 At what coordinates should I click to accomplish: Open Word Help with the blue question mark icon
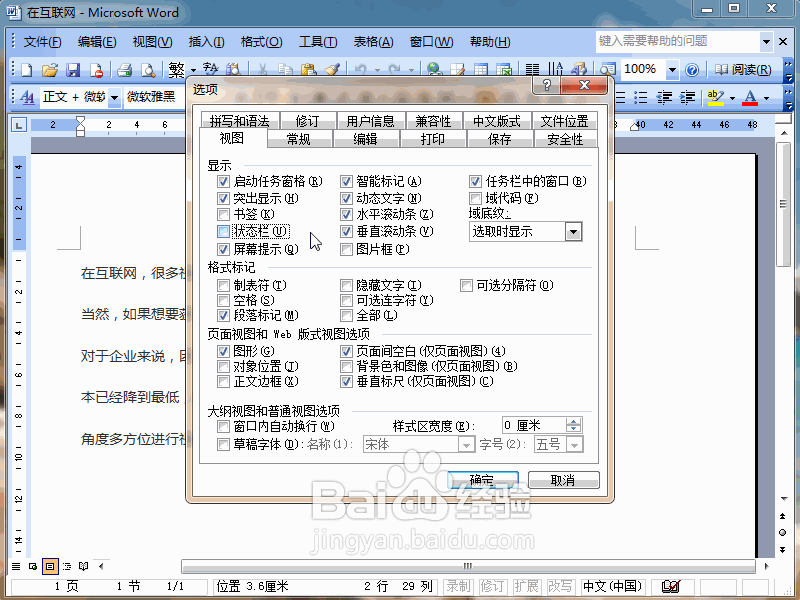coord(692,70)
